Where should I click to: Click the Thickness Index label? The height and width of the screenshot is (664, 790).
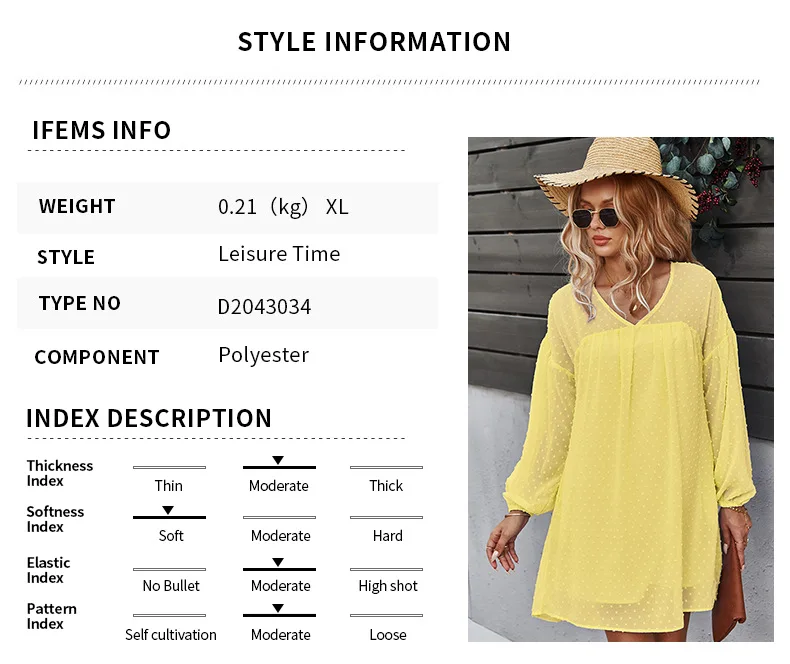(x=59, y=473)
